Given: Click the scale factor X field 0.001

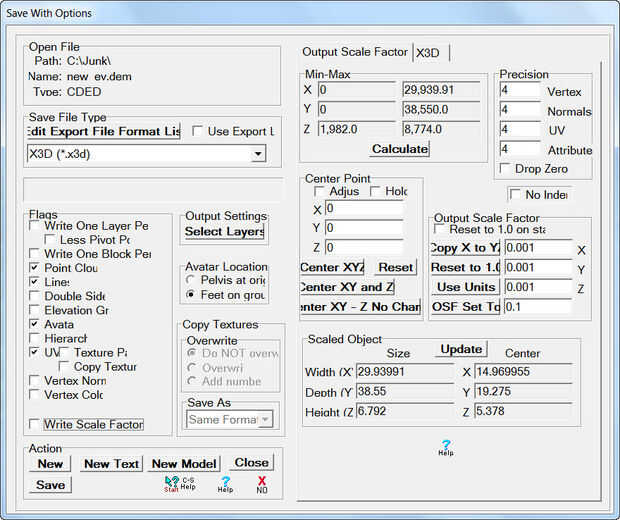Looking at the screenshot, I should tap(538, 248).
